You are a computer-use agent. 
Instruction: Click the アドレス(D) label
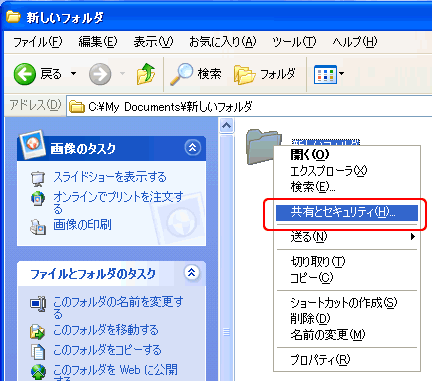[35, 105]
